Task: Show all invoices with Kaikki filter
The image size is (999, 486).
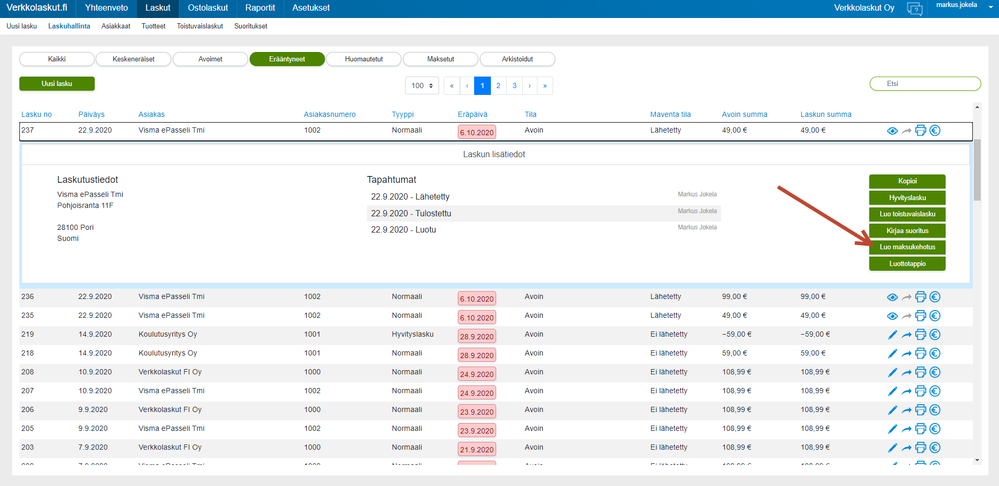Action: (57, 59)
